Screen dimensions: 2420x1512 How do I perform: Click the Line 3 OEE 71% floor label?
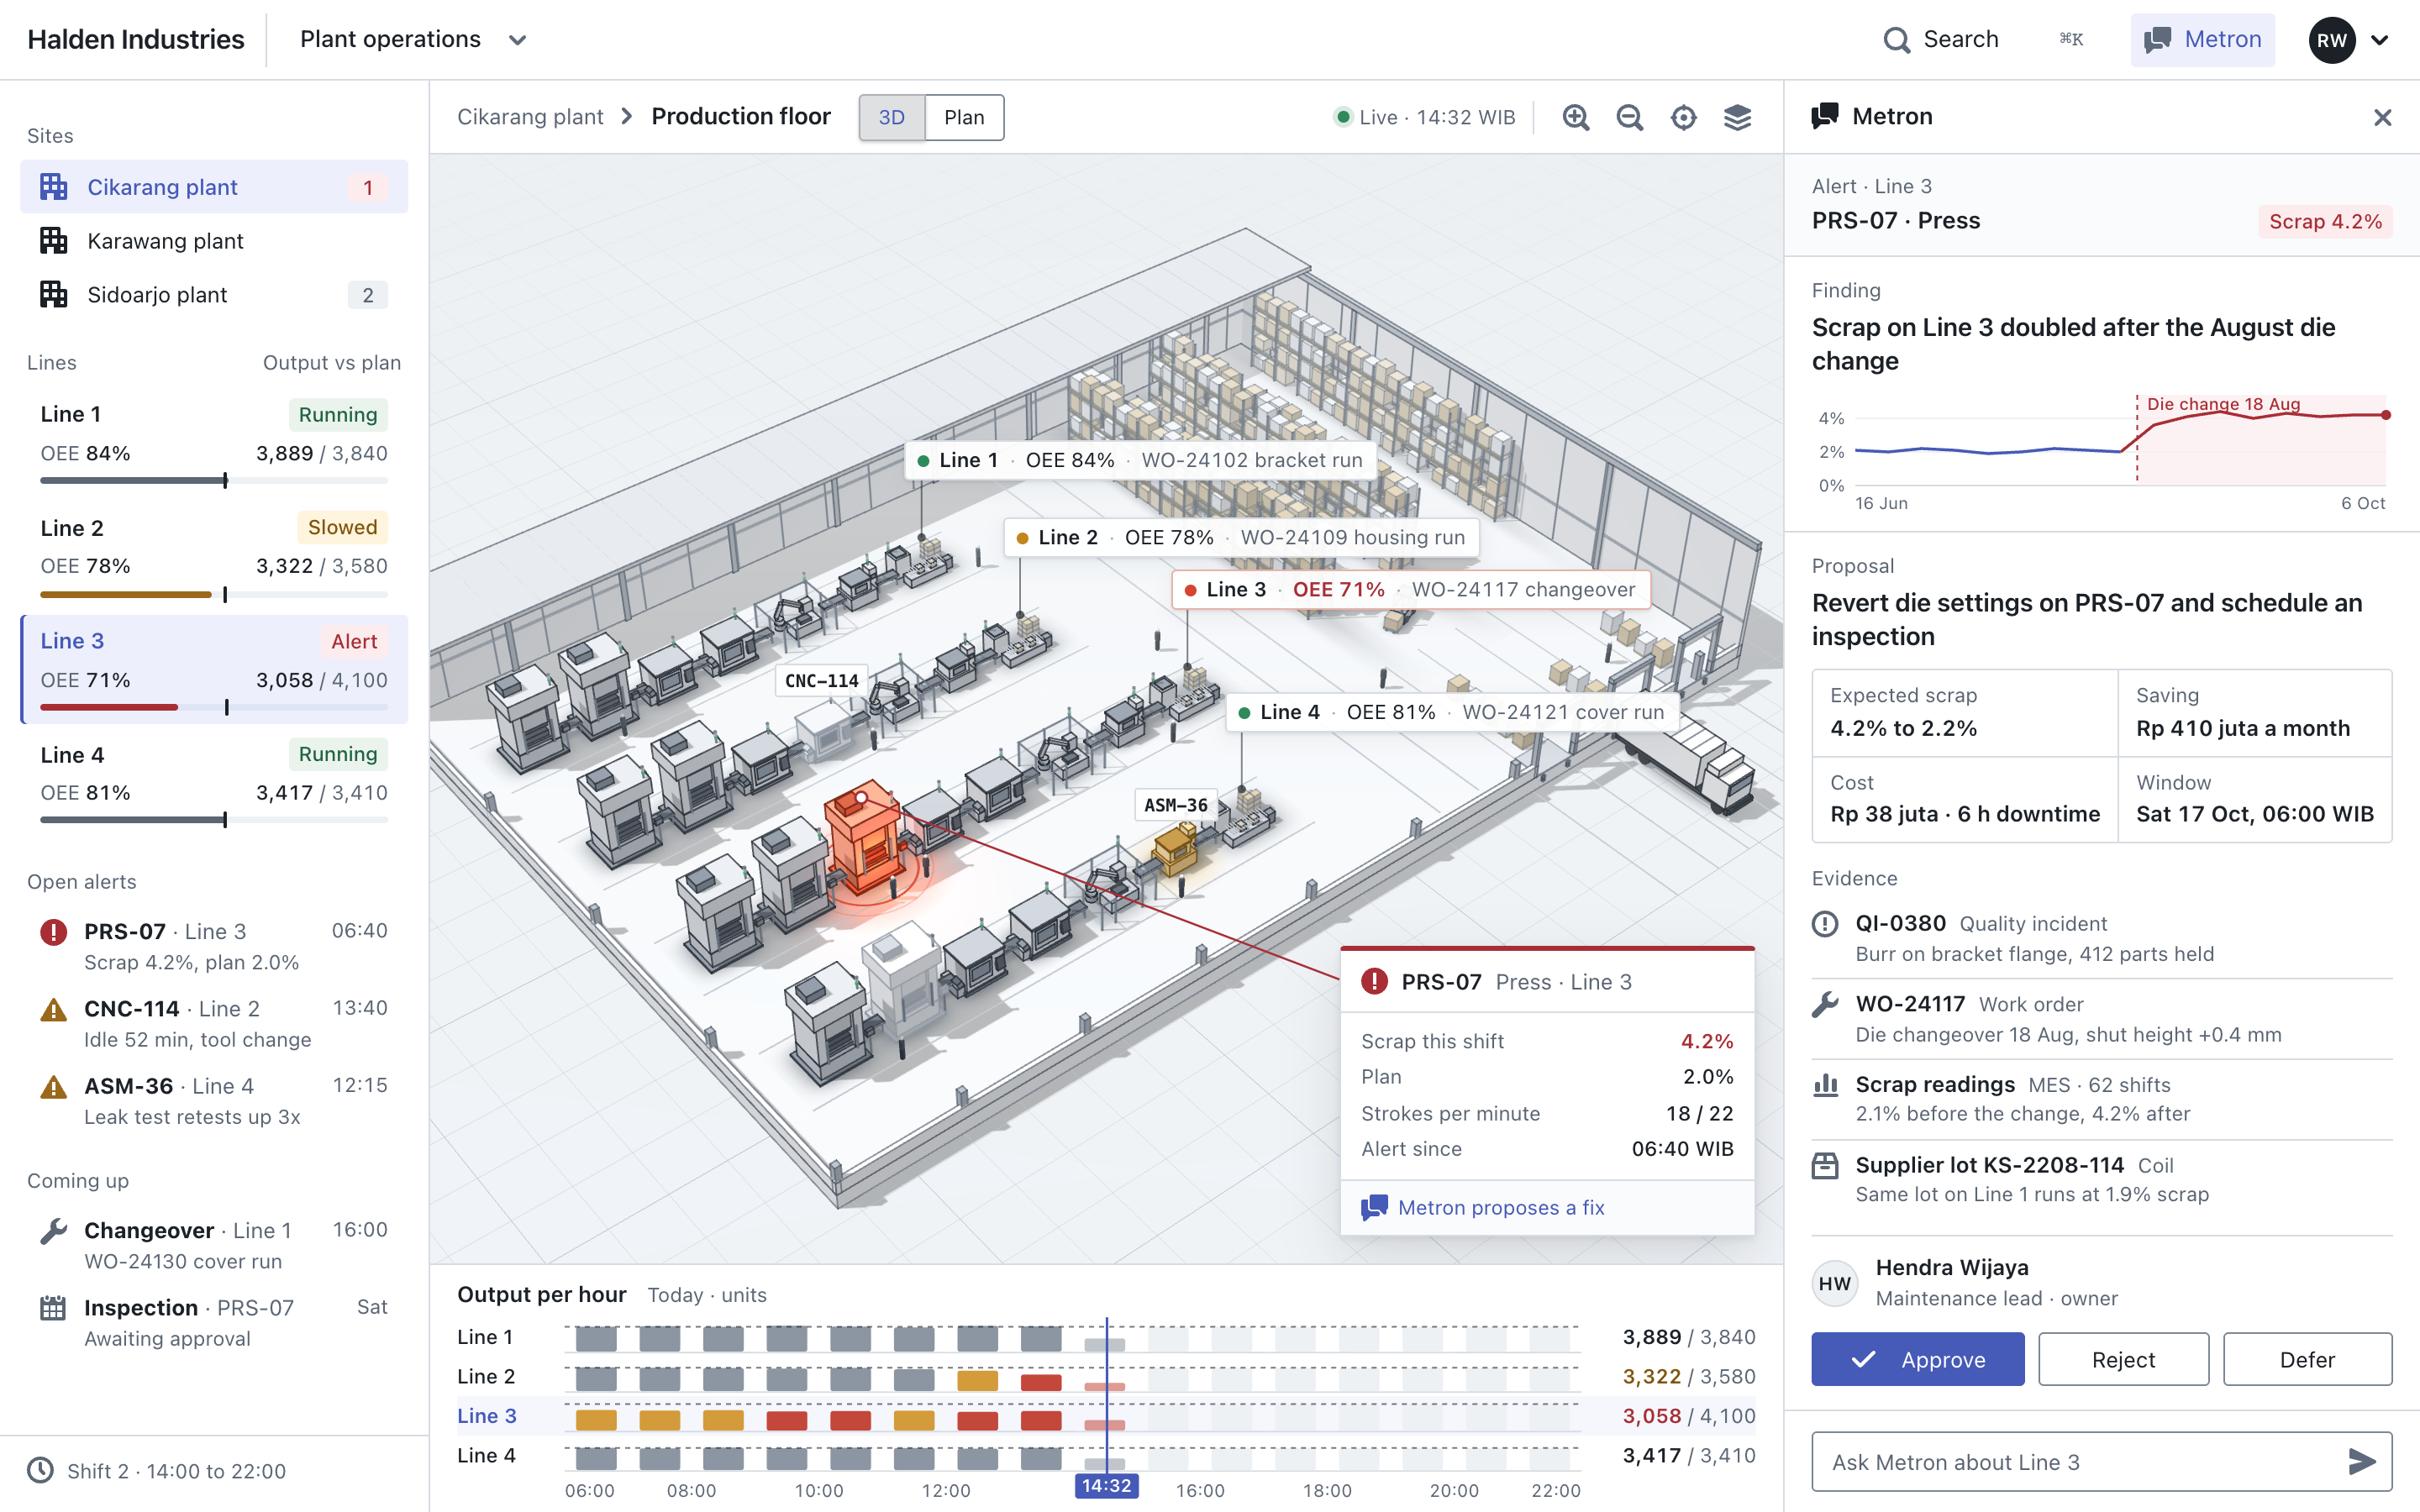click(x=1410, y=589)
